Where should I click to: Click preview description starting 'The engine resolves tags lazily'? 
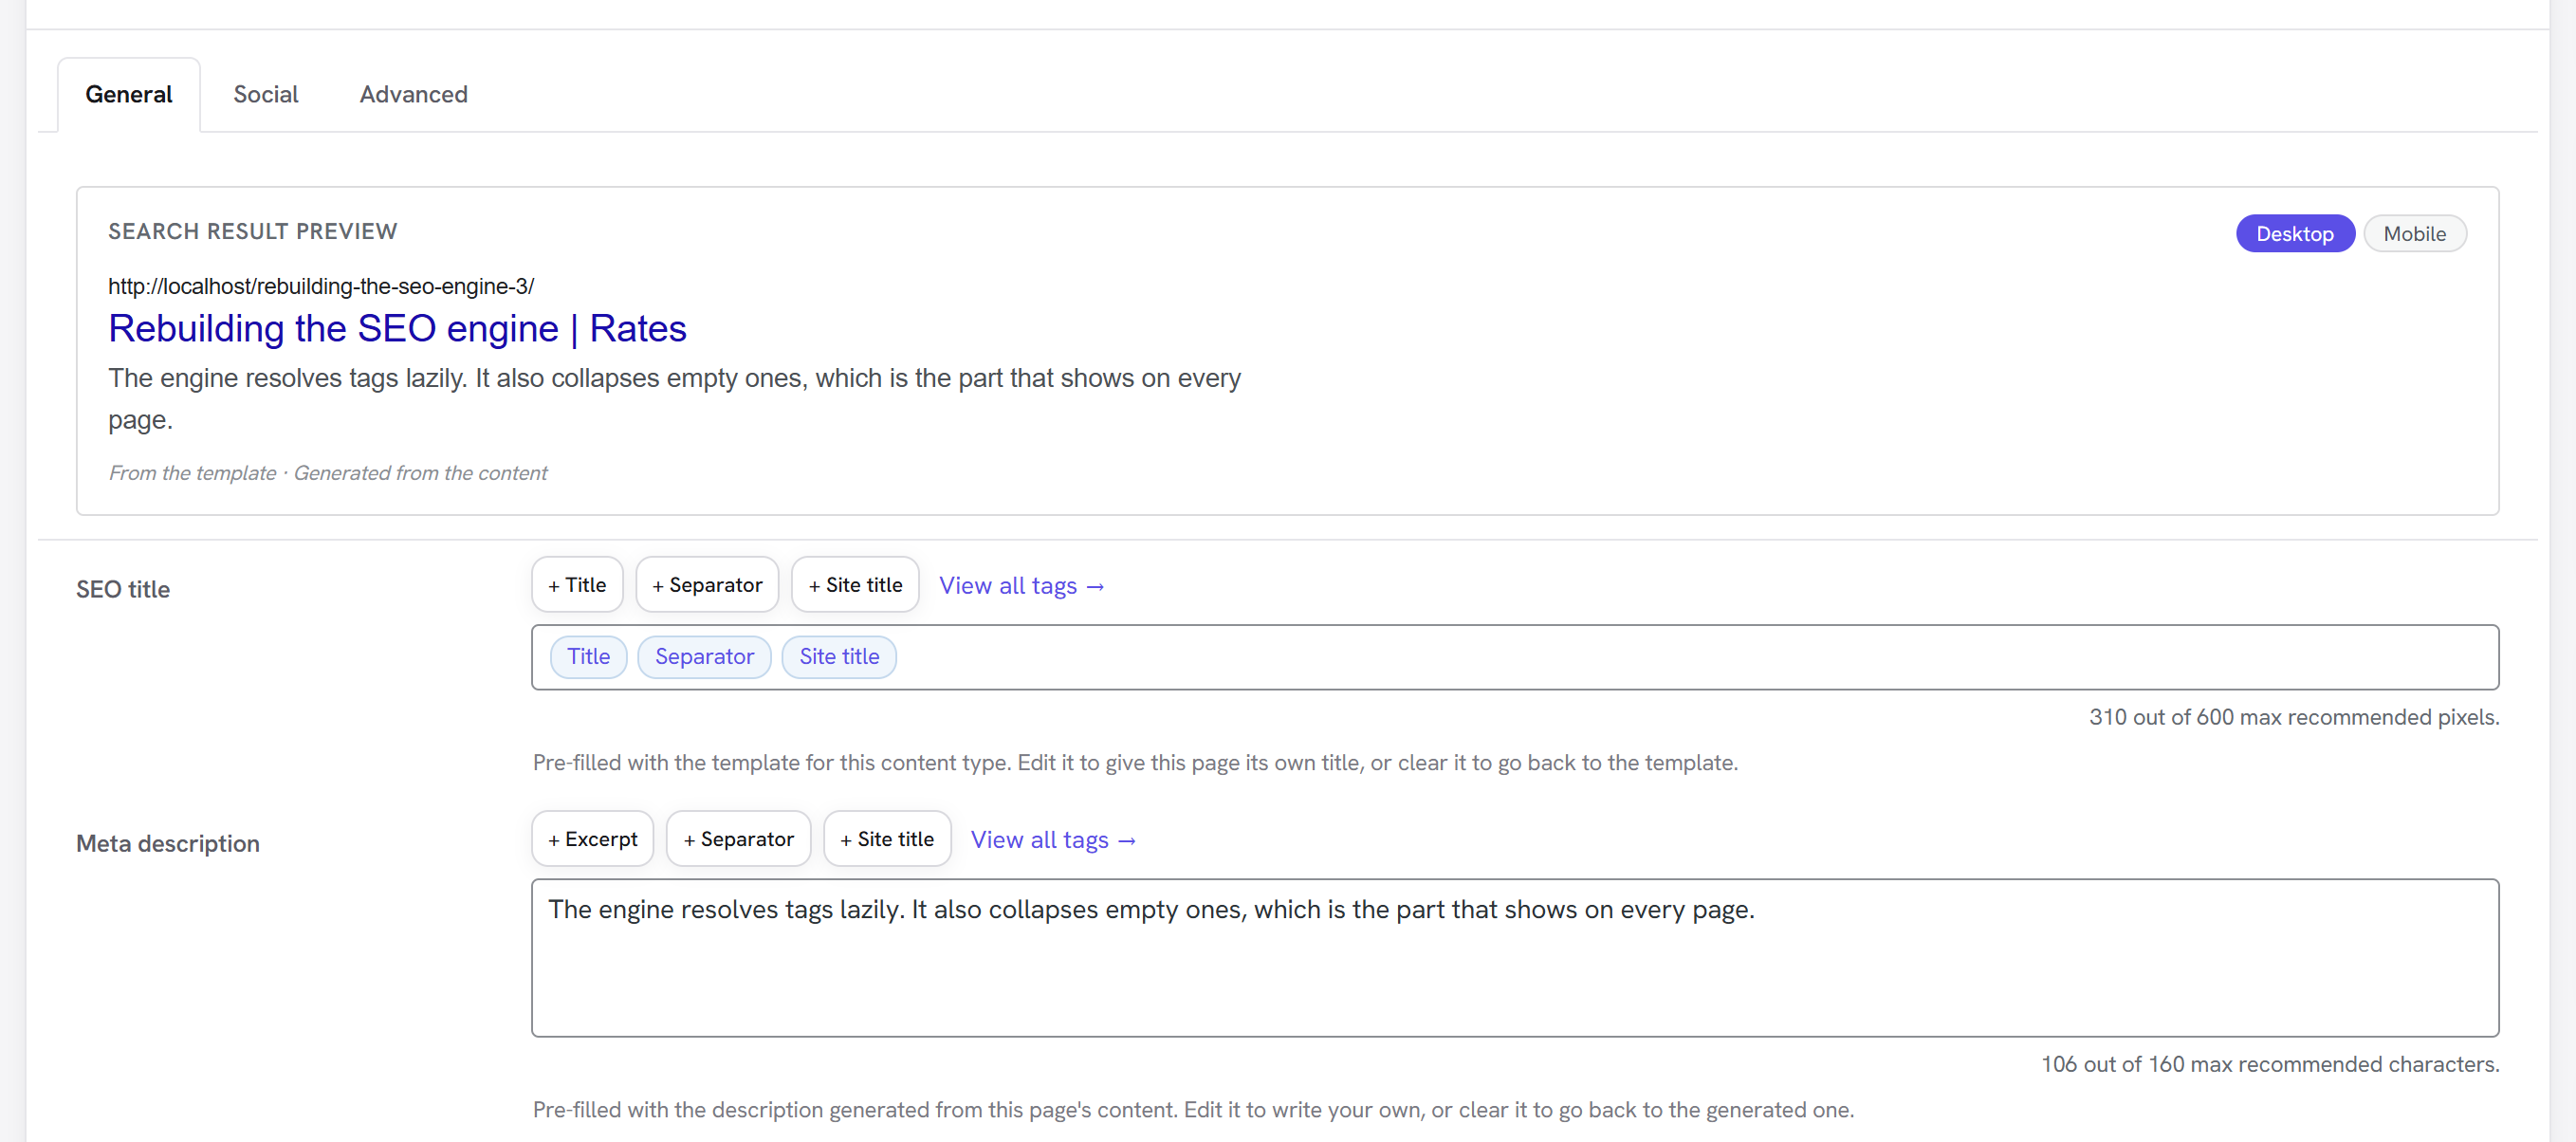pyautogui.click(x=674, y=398)
